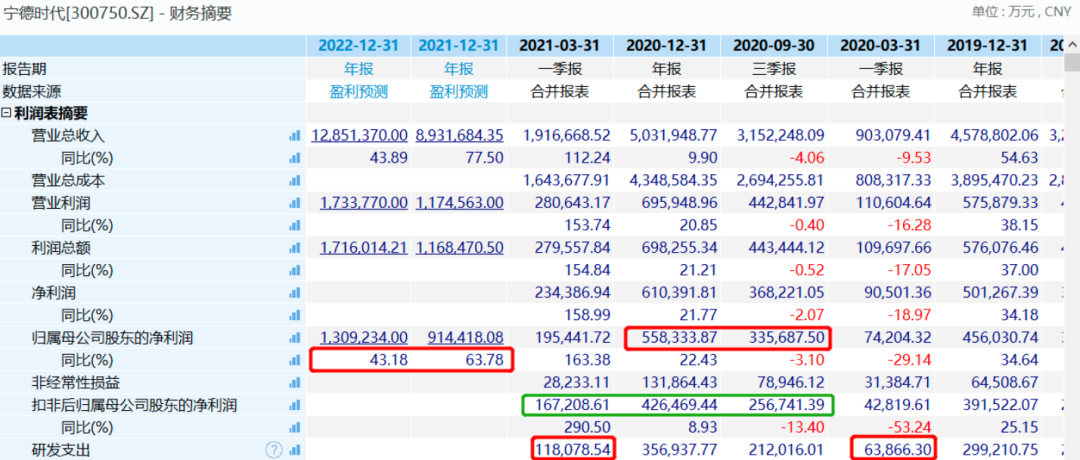Open chart icon for 扣非后归属母公司股东的净利润 row

click(295, 406)
